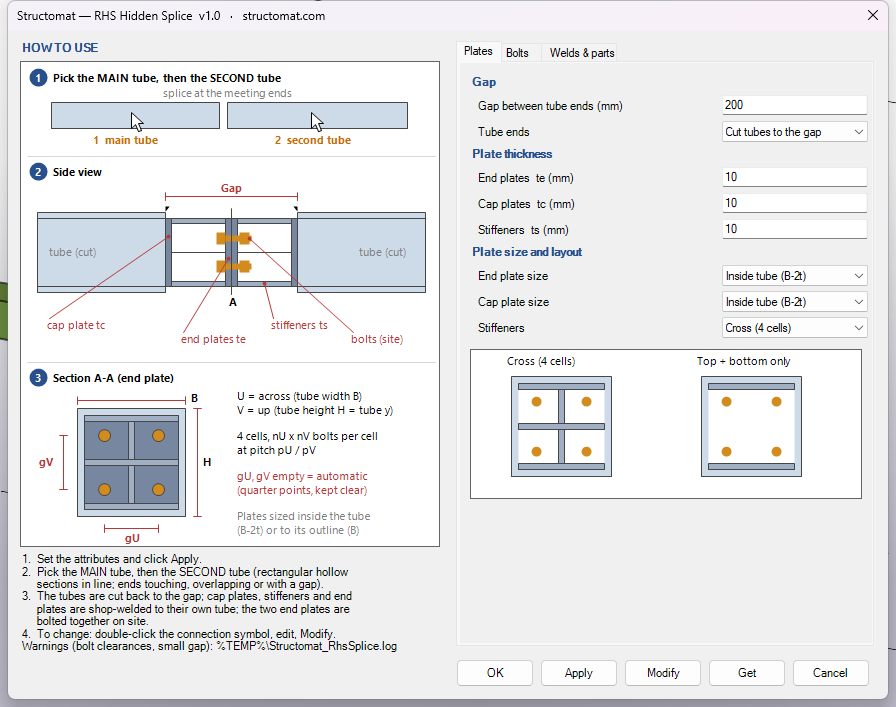Open the Tube ends dropdown
The width and height of the screenshot is (896, 707).
794,132
